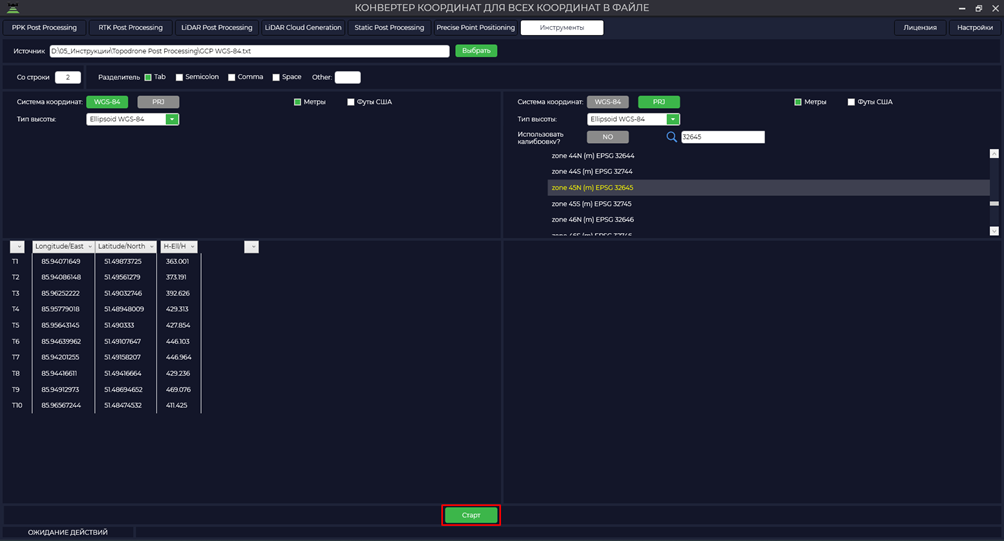Screen dimensions: 1004x541
Task: Open the Настройки section
Action: pos(975,28)
